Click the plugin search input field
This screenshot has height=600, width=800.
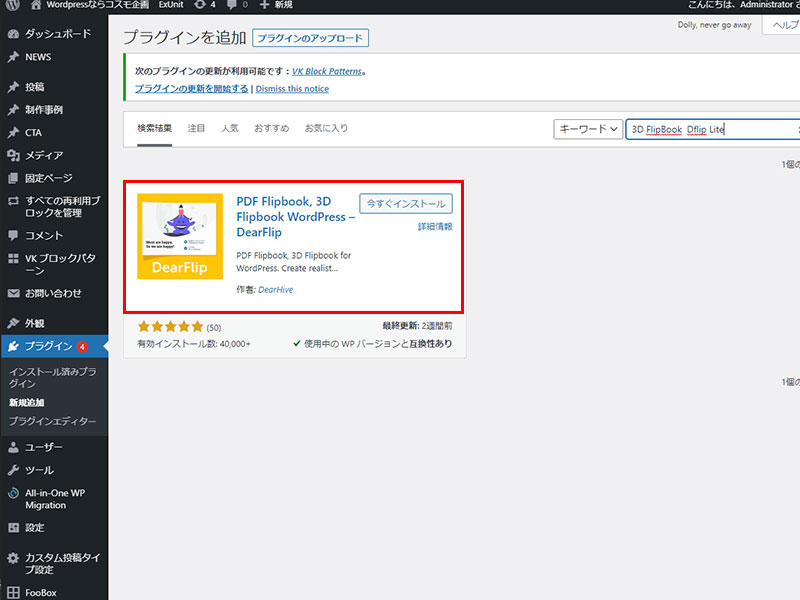click(x=710, y=129)
